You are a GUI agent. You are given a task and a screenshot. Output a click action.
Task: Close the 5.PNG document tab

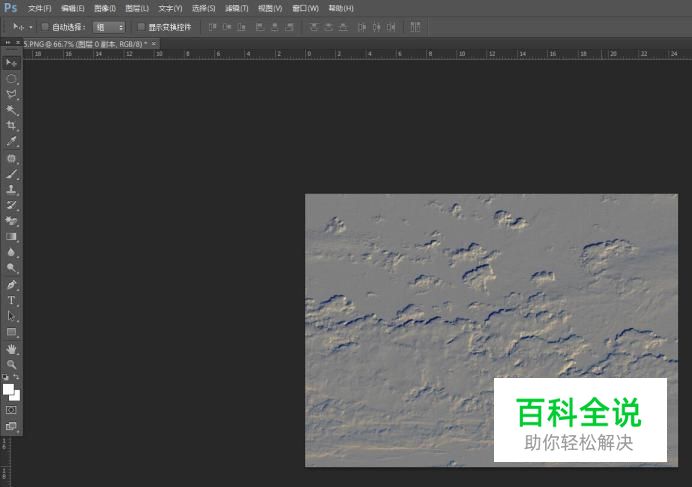coord(154,44)
